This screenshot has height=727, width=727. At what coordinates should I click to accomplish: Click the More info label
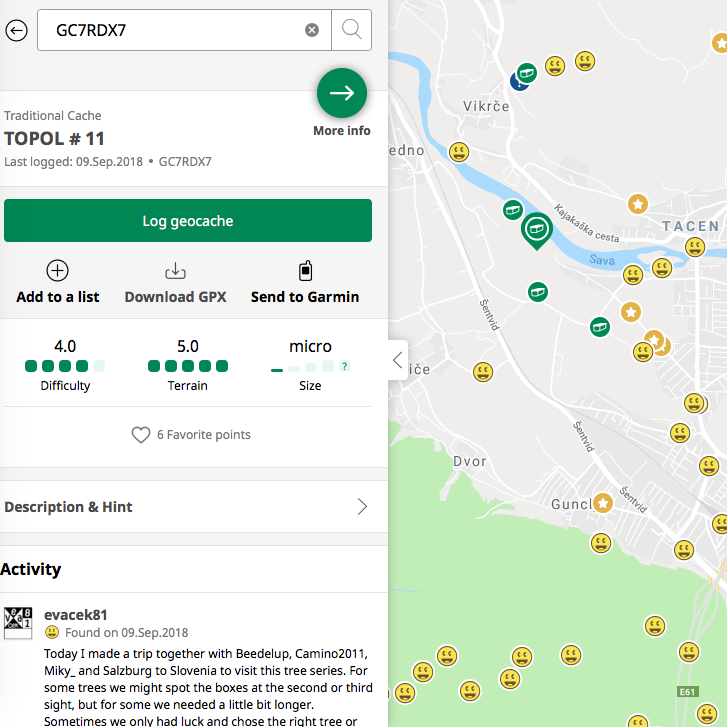342,131
